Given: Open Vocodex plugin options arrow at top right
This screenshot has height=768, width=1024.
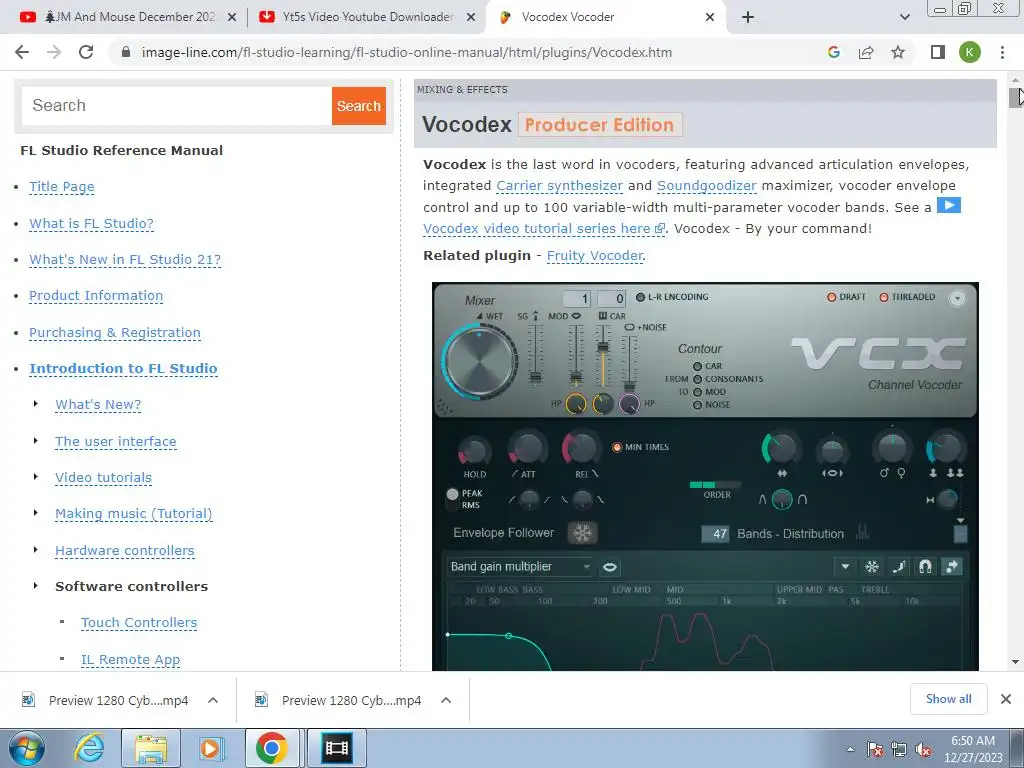Looking at the screenshot, I should (957, 298).
